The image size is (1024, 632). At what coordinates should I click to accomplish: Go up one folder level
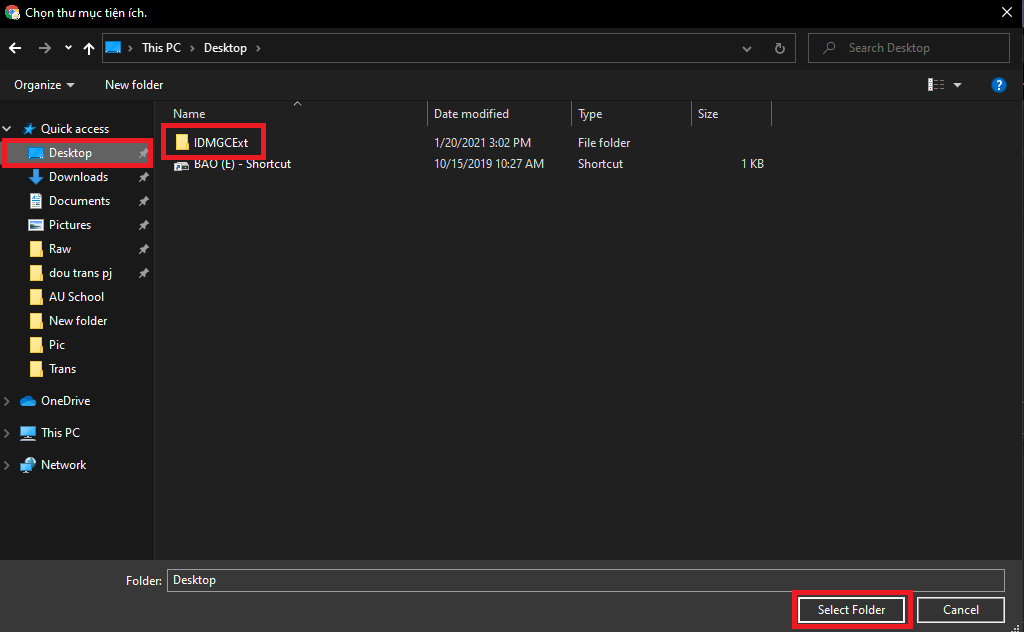[89, 48]
